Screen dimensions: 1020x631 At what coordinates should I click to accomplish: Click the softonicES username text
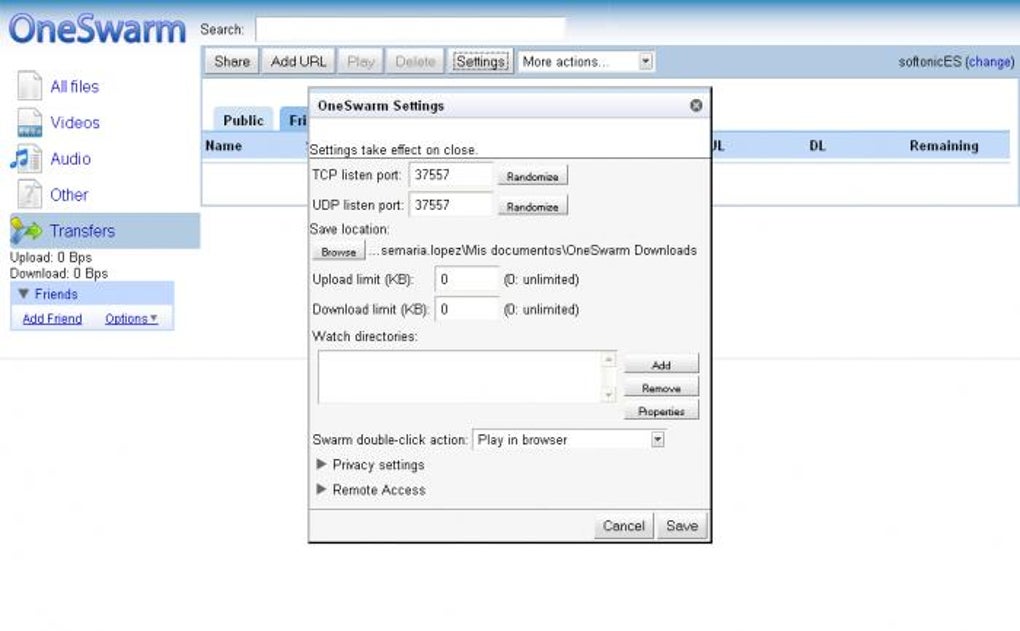pos(930,62)
